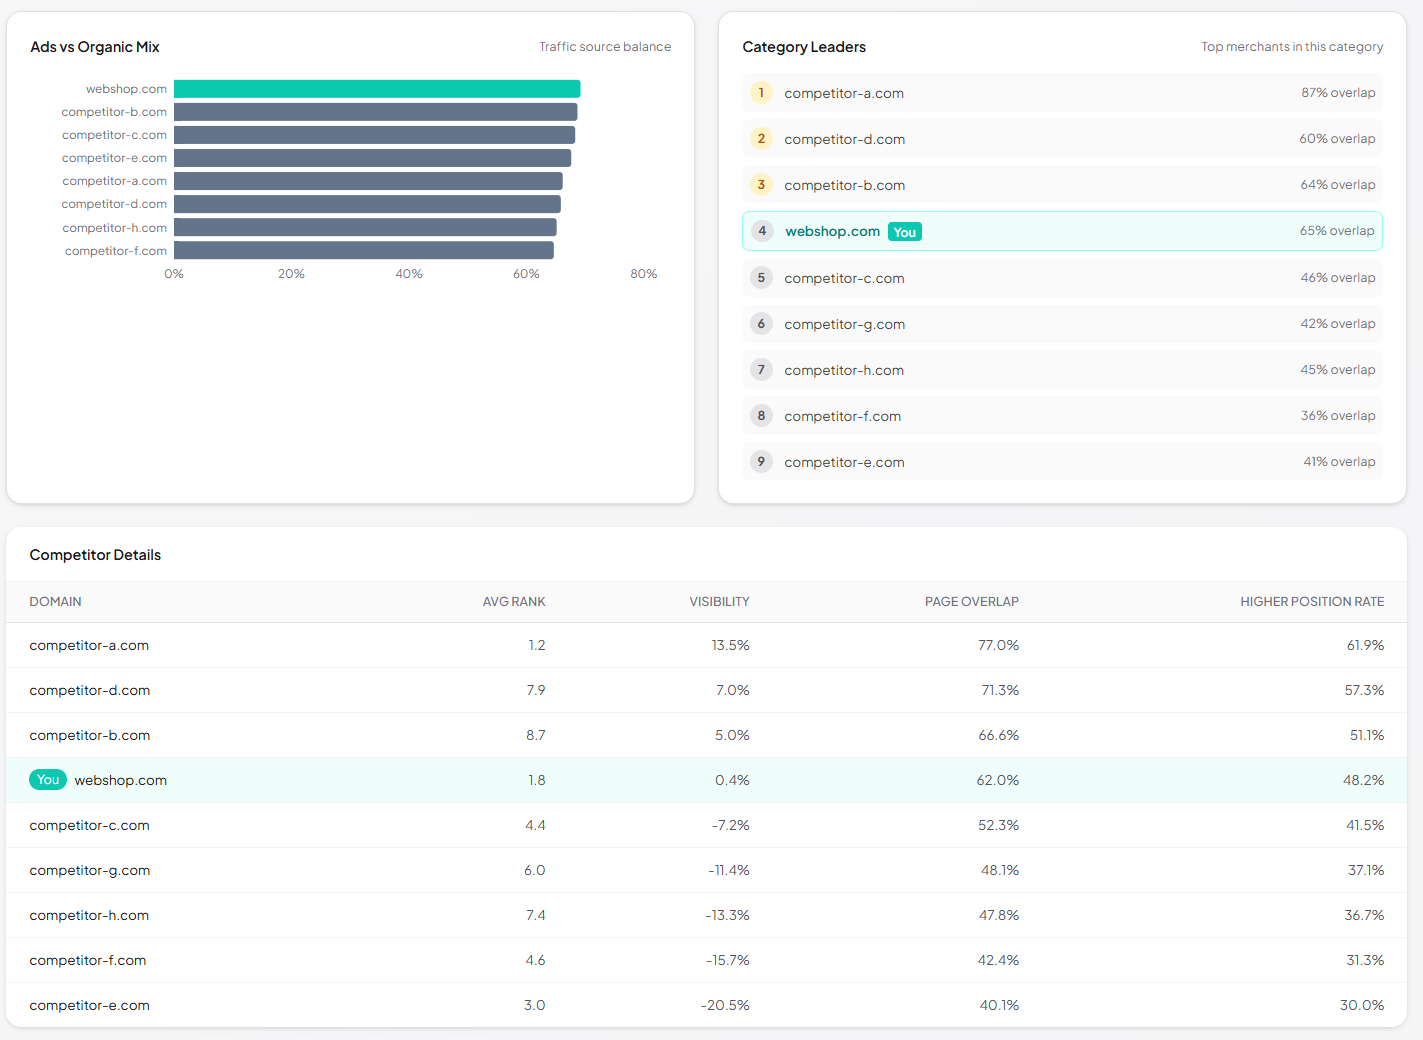
Task: Toggle sorting on the HIGHER POSITION RATE column
Action: click(1312, 601)
